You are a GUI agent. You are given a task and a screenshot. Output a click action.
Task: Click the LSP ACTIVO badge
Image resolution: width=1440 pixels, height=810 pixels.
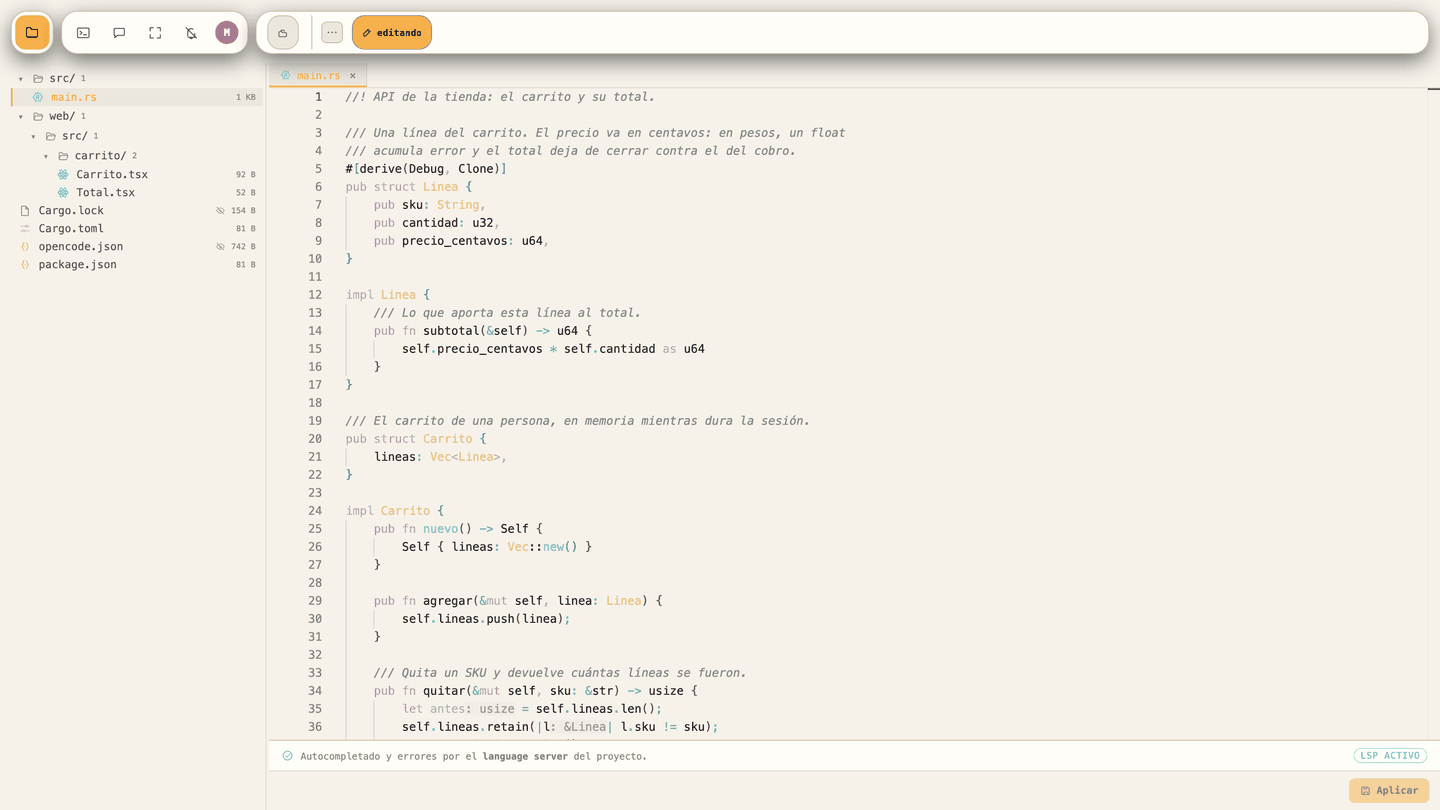tap(1390, 756)
